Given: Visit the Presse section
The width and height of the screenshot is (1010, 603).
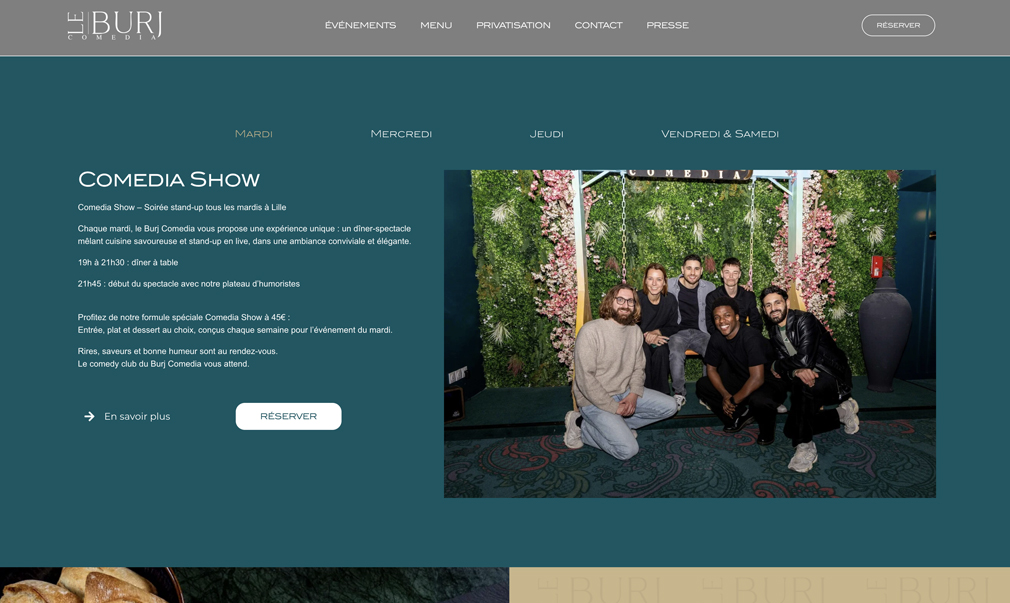Looking at the screenshot, I should click(667, 25).
